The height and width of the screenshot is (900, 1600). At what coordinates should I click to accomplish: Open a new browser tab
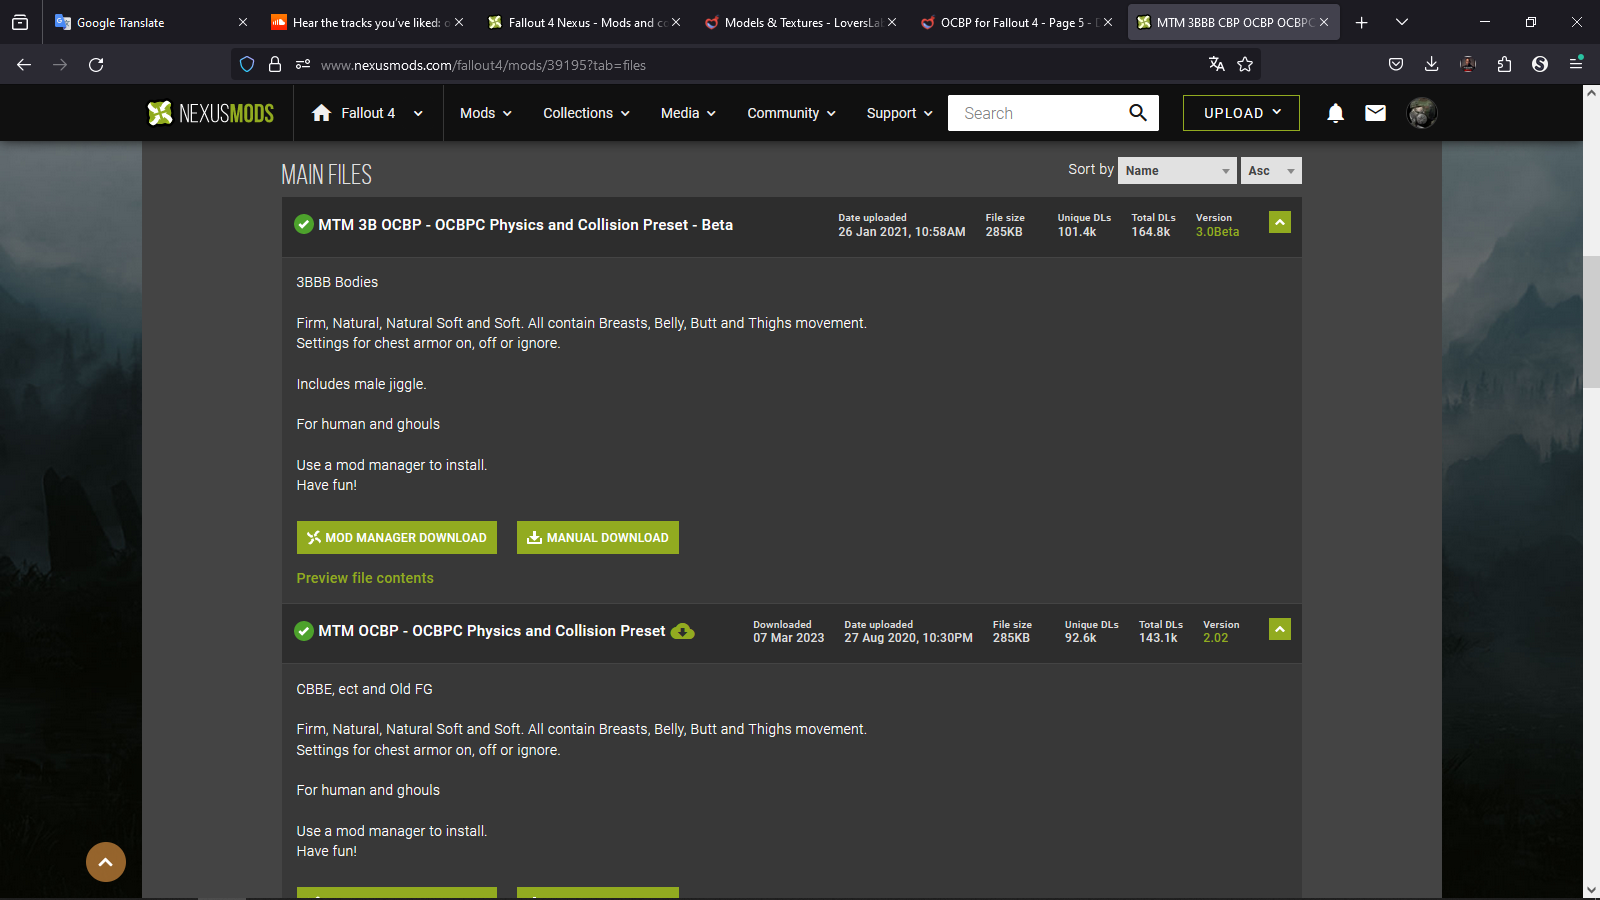coord(1361,22)
